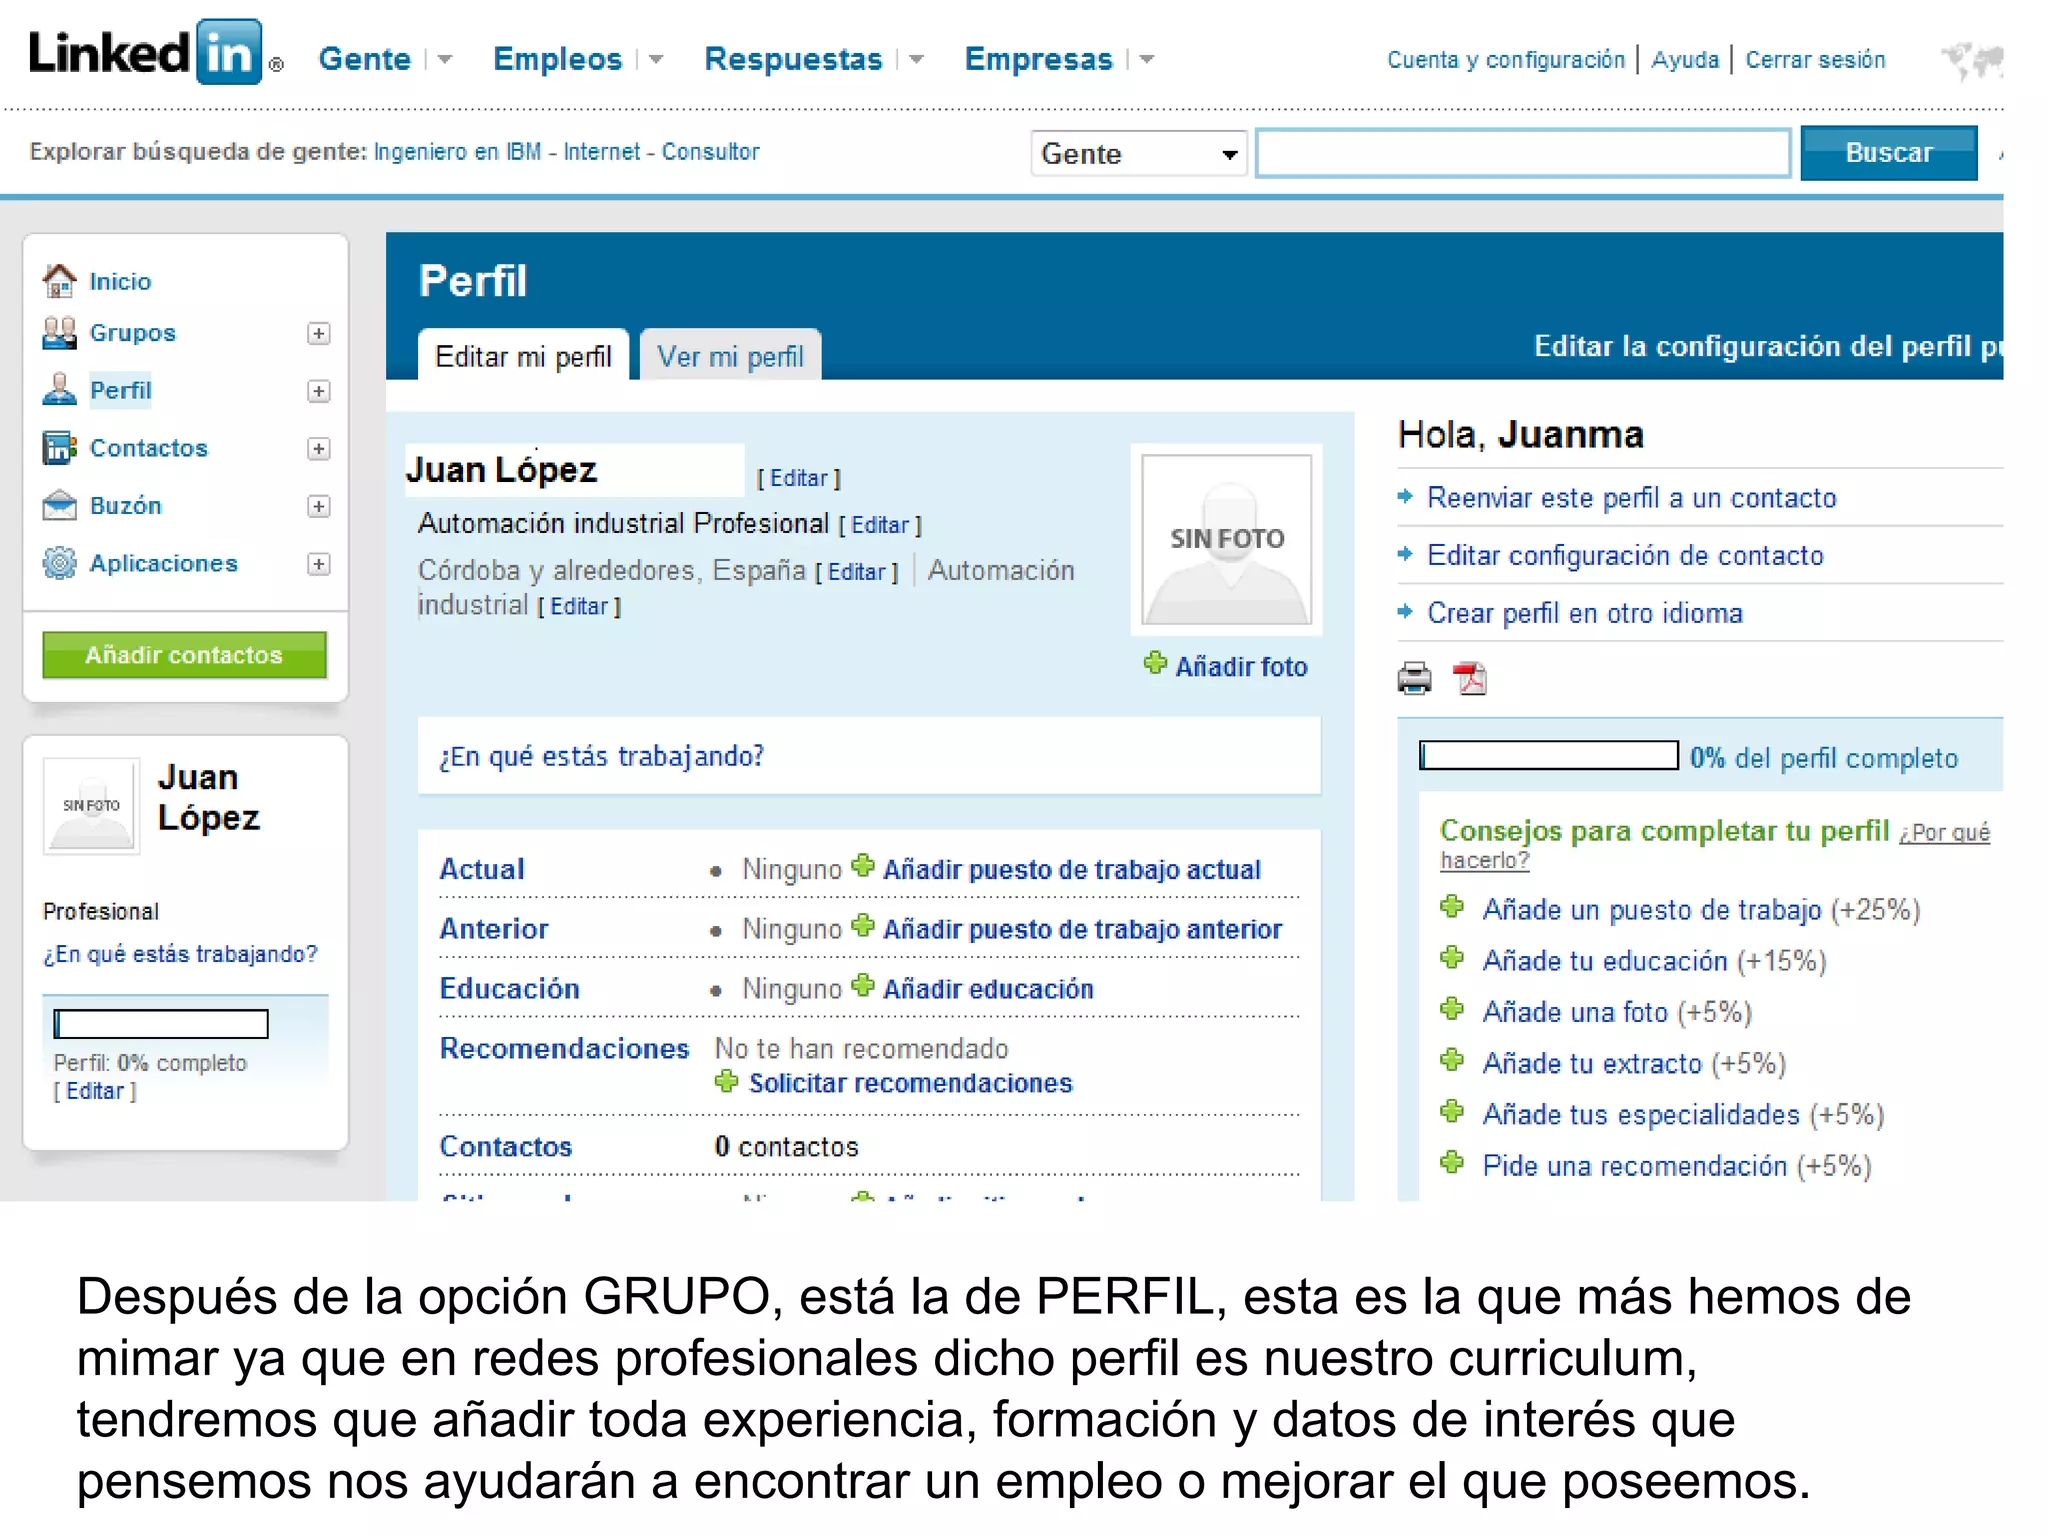Open the Empresas menu dropdown arrow
2048x1536 pixels.
[1146, 60]
